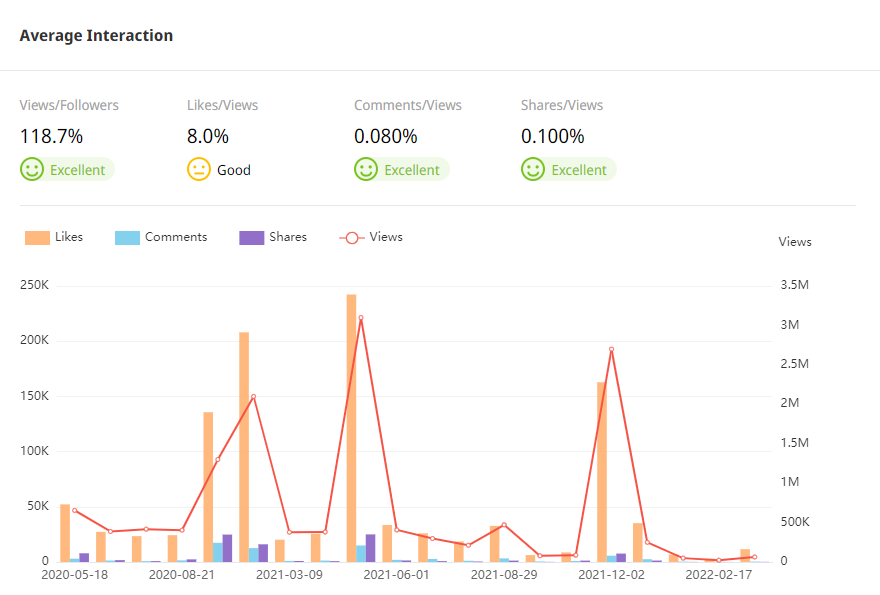Click the 8.0% Likes/Views value

208,136
